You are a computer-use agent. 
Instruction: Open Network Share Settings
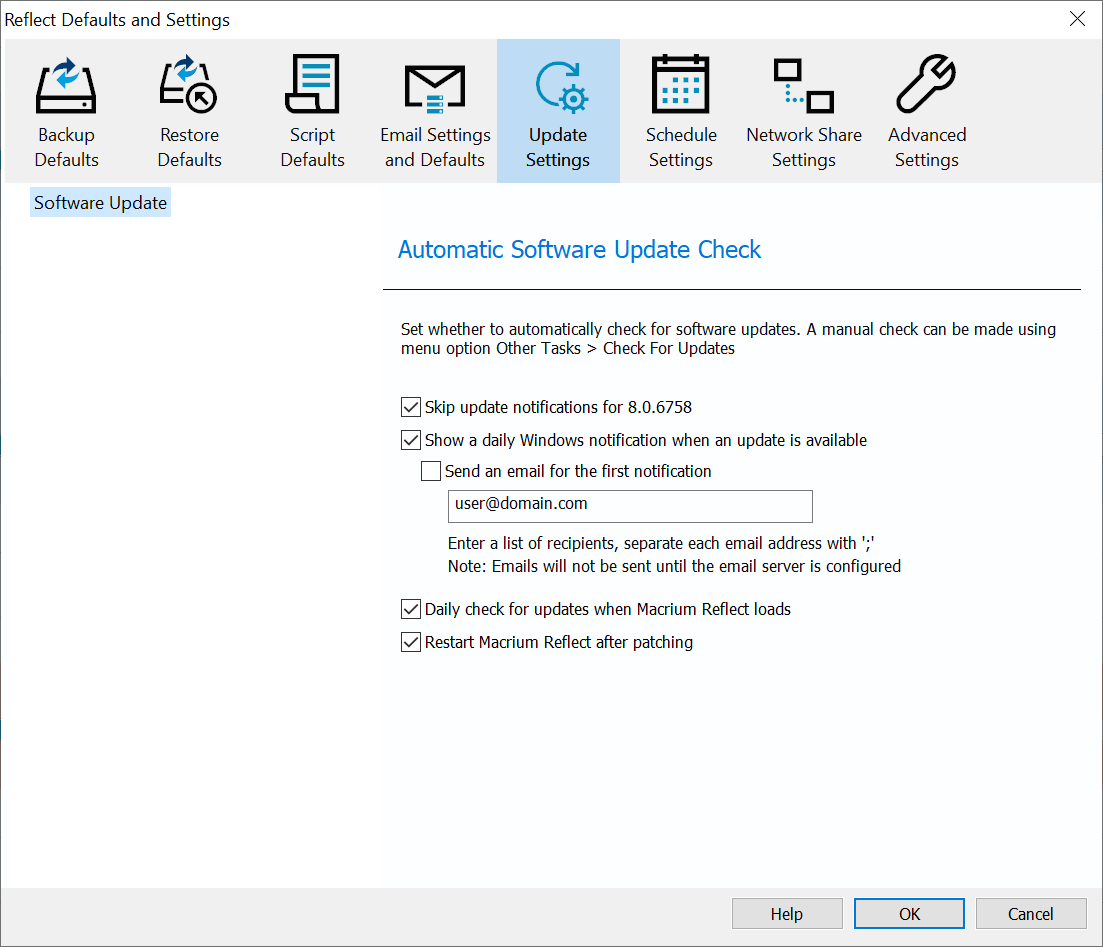click(x=804, y=110)
